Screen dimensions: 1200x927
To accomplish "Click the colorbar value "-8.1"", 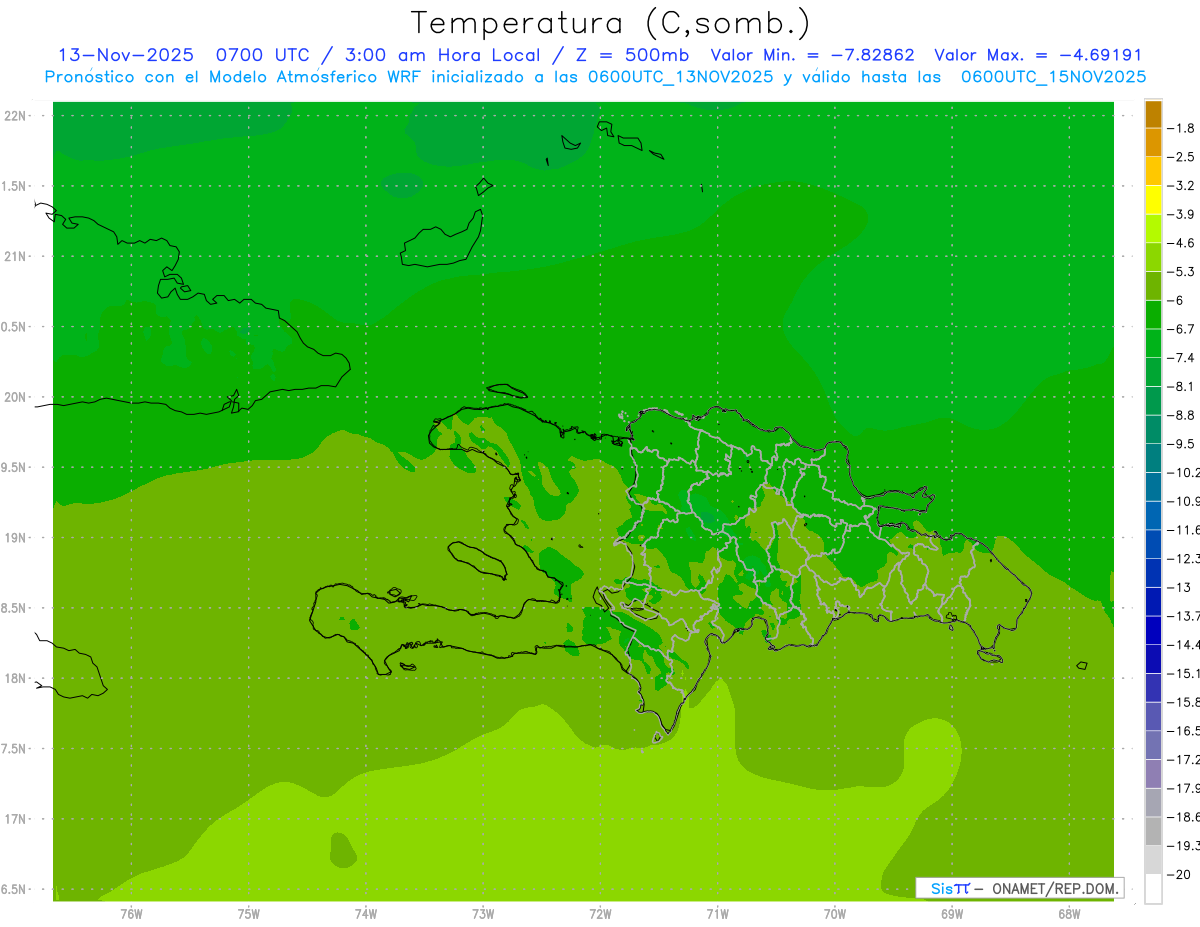I will coord(1181,386).
